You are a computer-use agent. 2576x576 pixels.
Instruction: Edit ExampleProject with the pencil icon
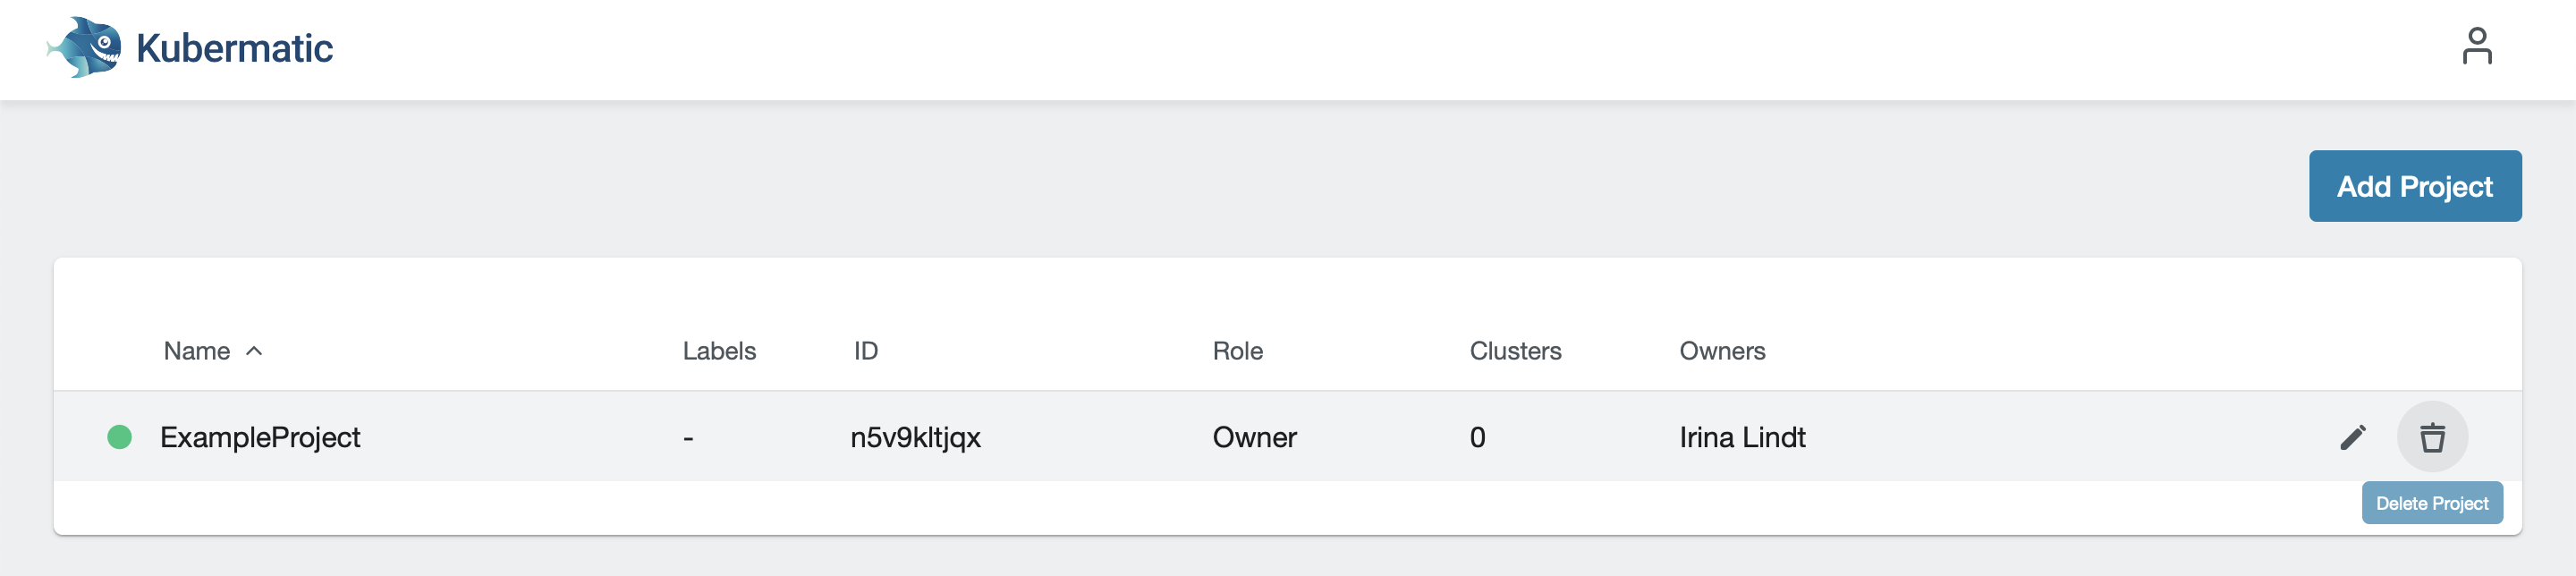[2352, 437]
